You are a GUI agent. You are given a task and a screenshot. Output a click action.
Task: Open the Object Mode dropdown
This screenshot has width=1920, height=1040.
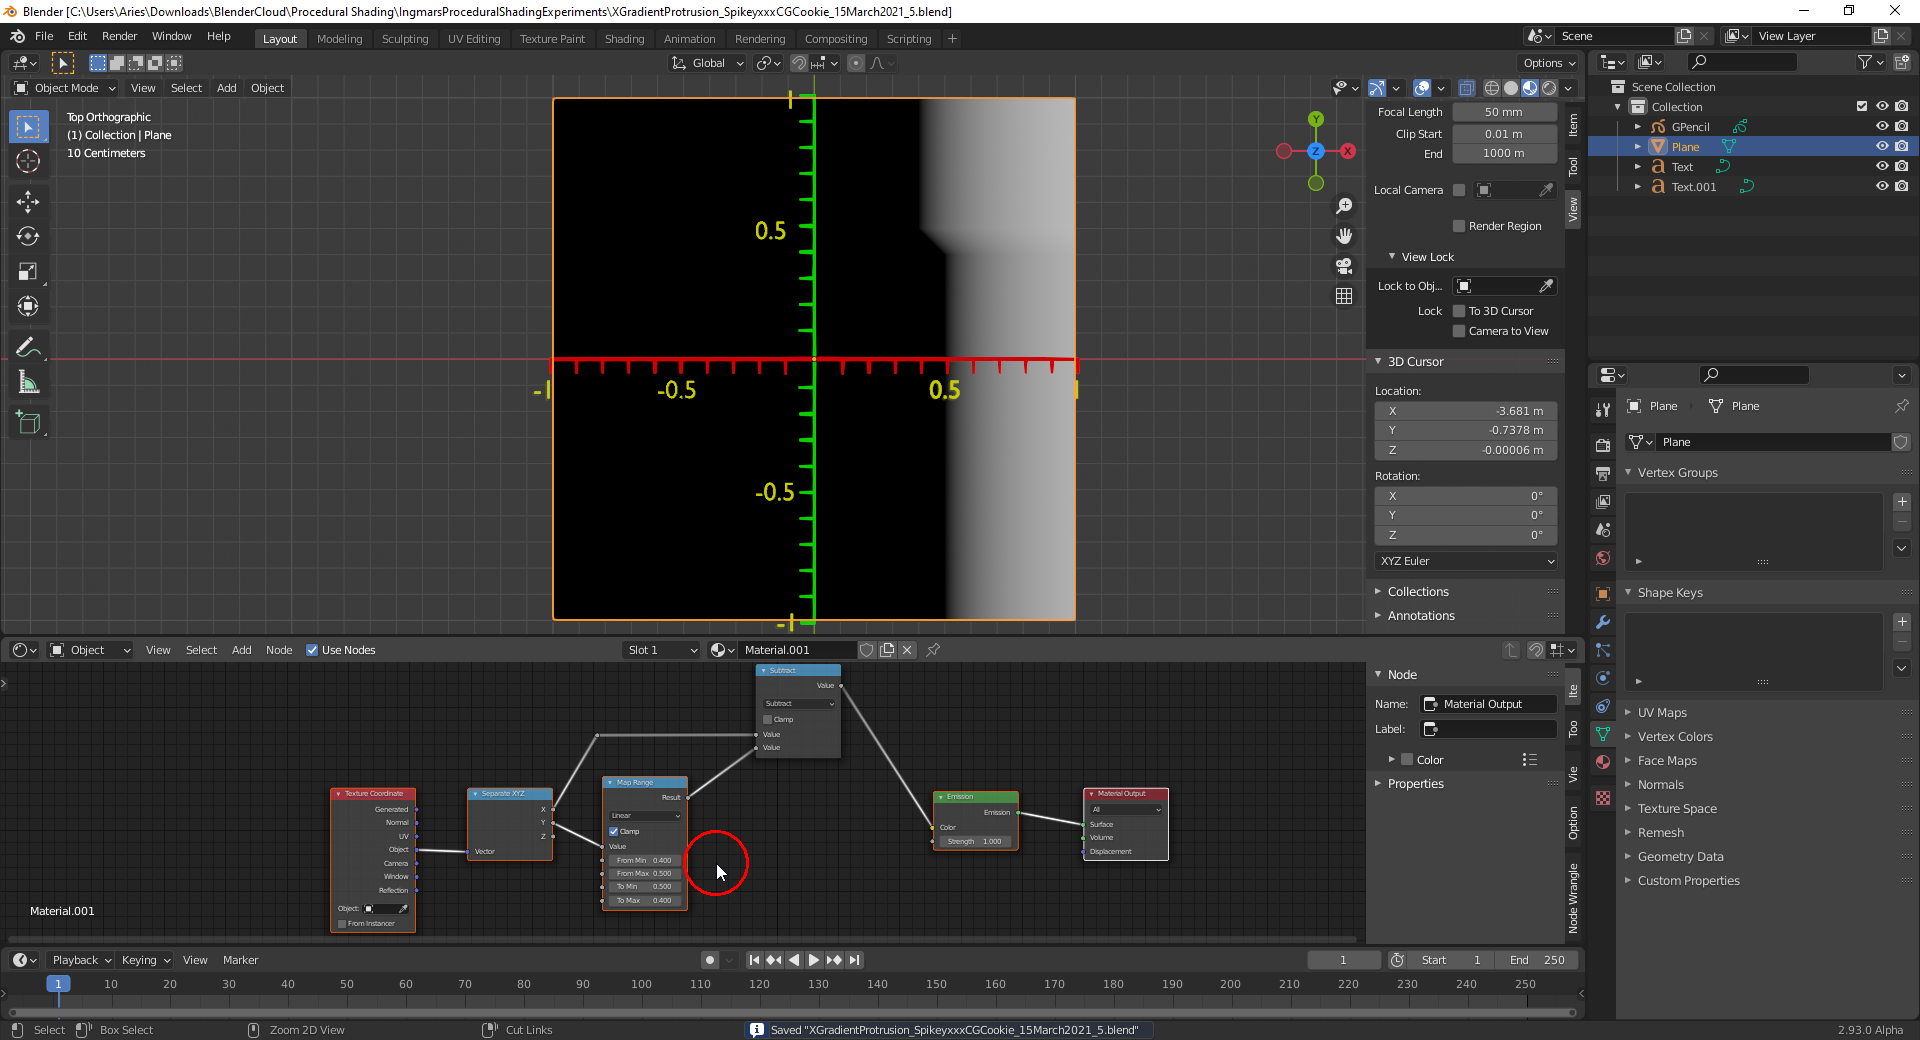point(66,88)
